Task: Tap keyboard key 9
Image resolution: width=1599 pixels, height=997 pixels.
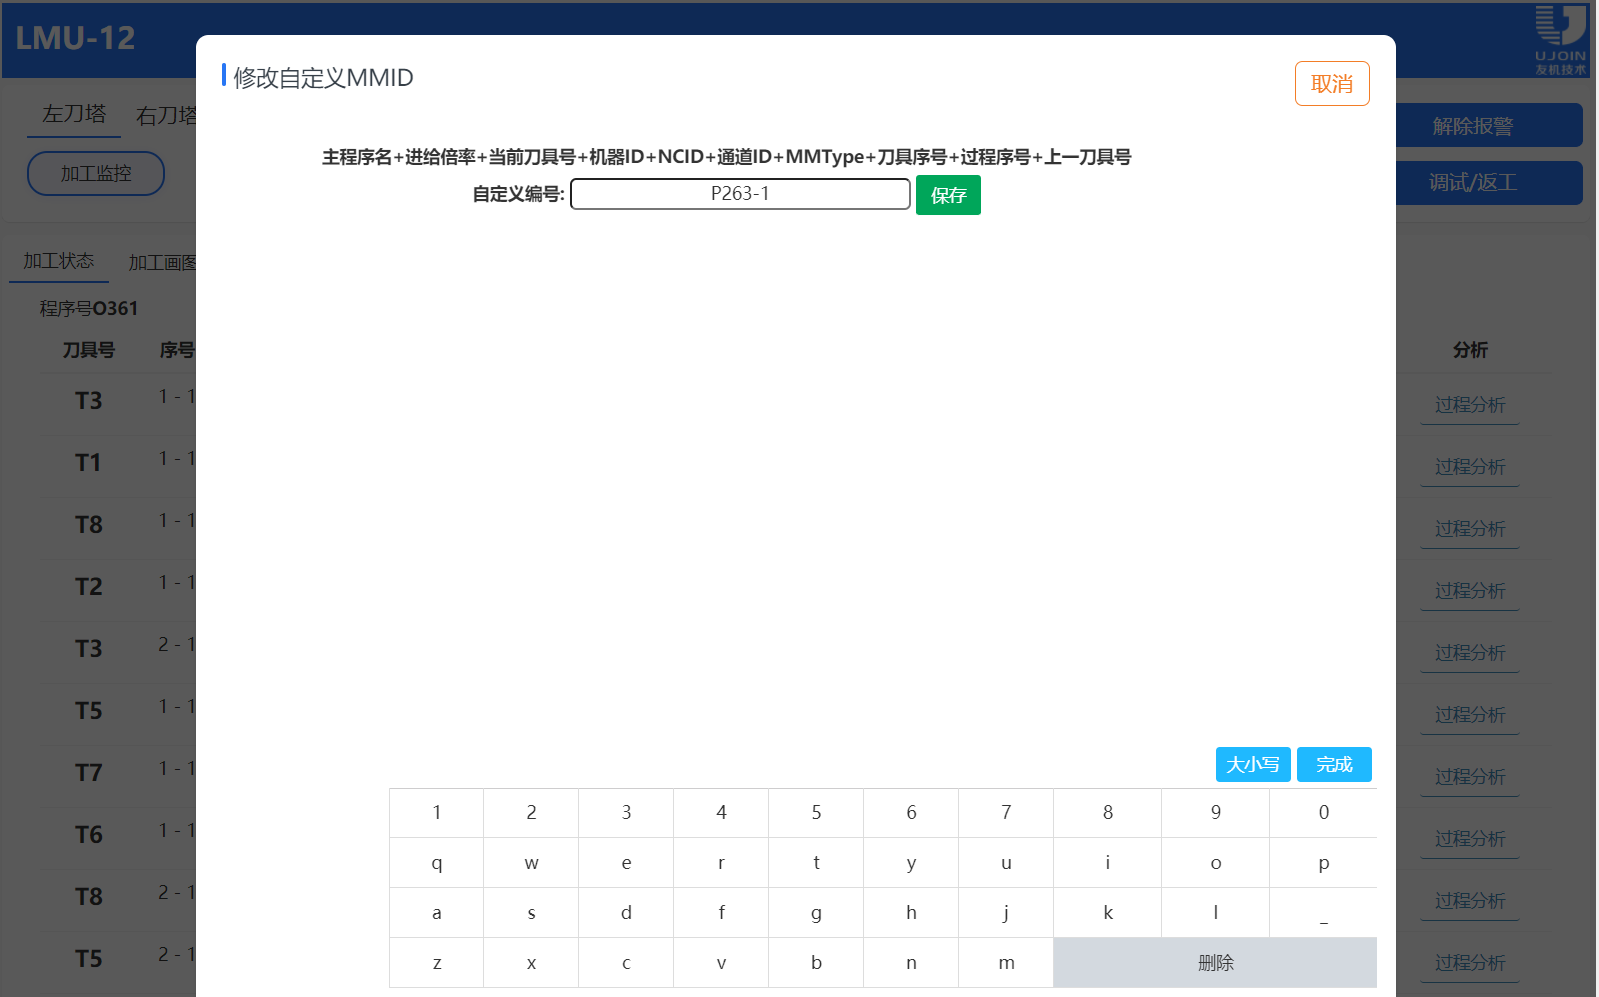Action: point(1216,813)
